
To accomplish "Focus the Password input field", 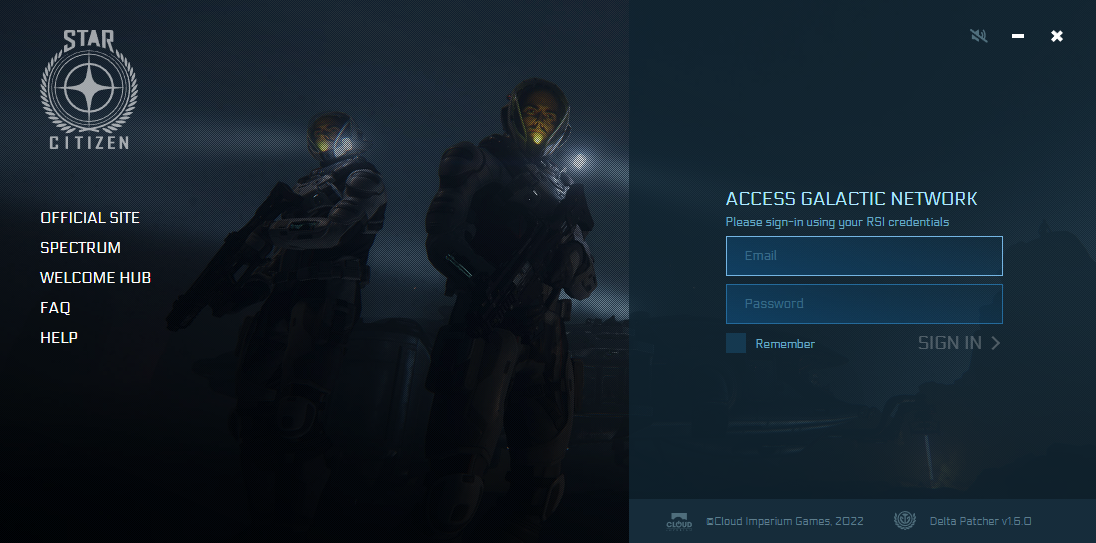I will 864,304.
